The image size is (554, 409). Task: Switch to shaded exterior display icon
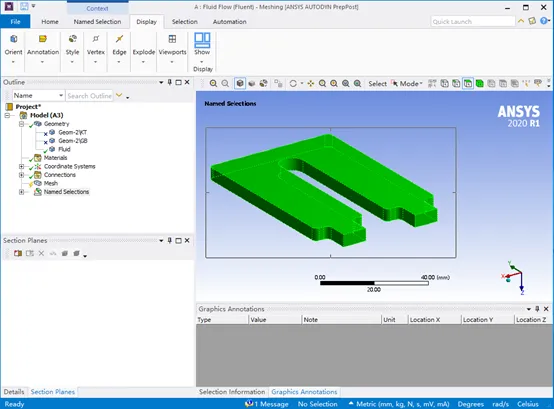tap(252, 83)
